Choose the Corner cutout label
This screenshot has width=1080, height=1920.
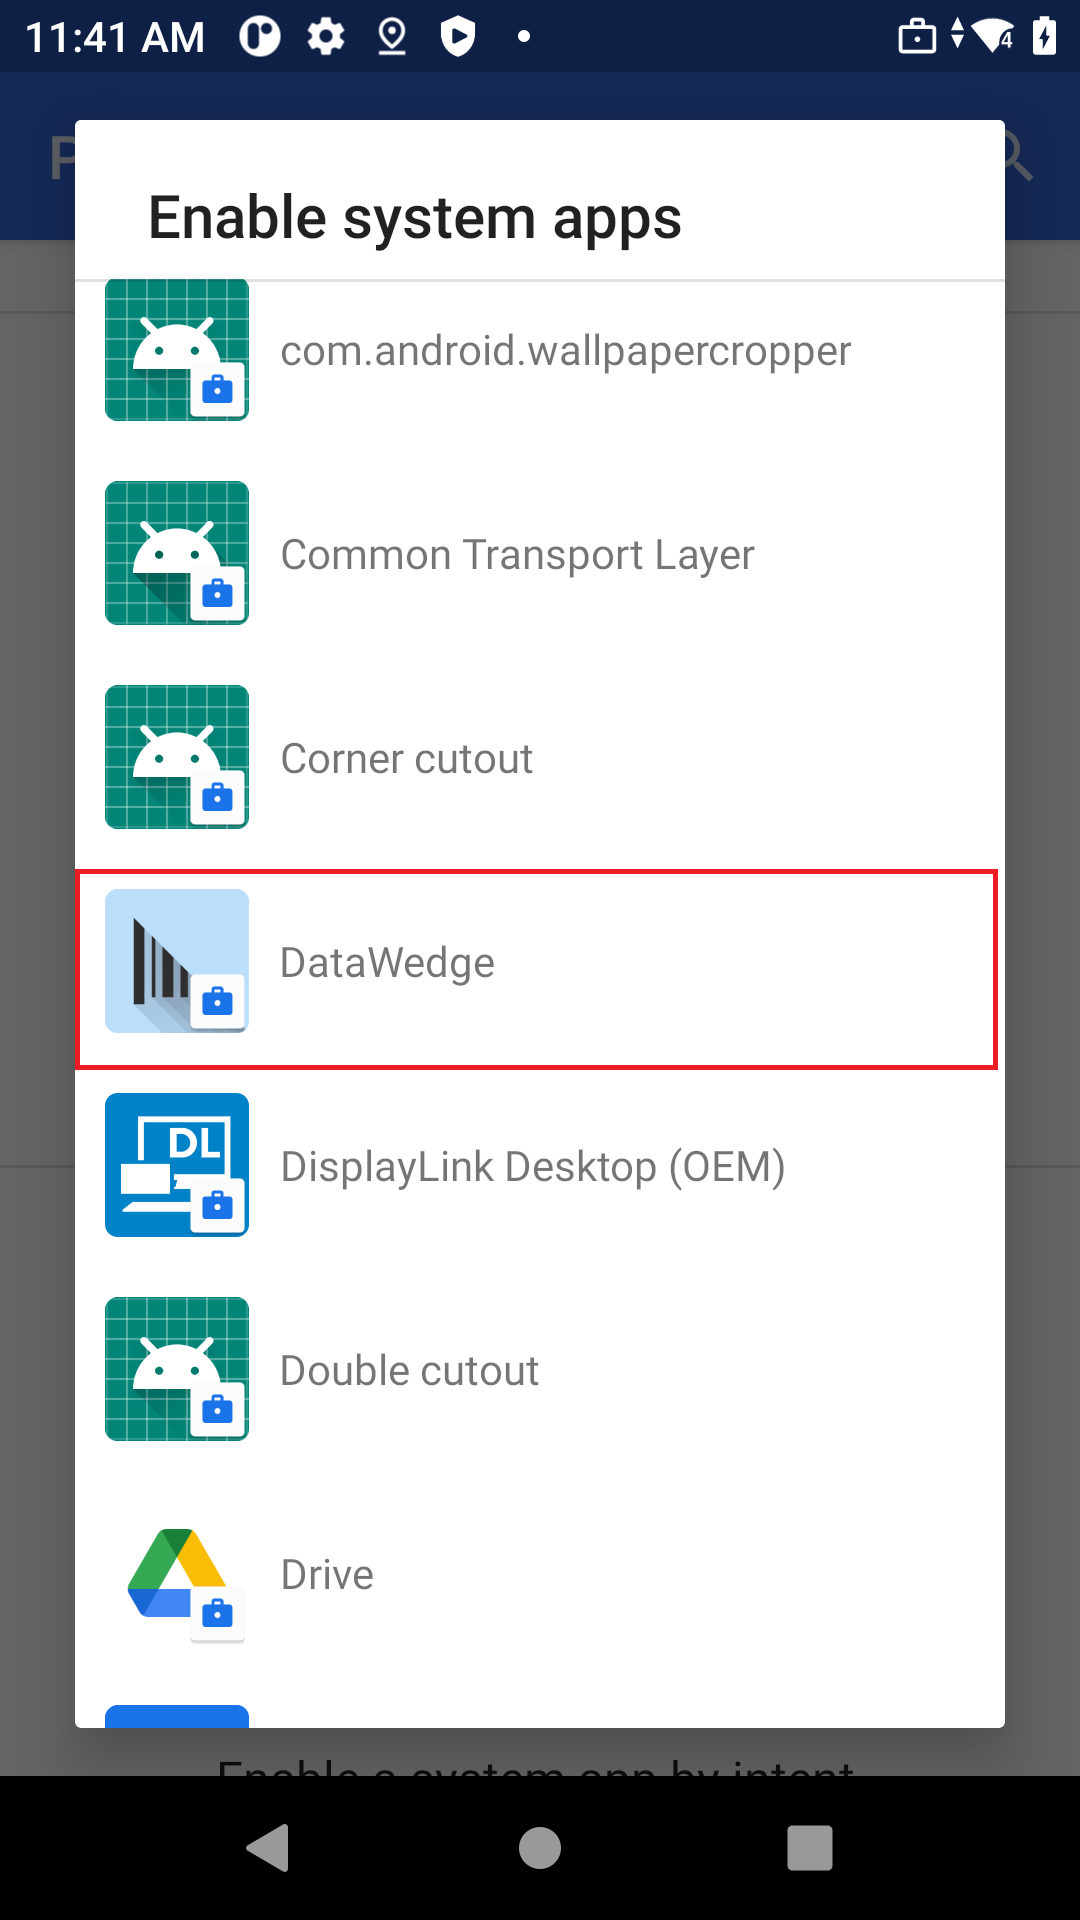point(406,758)
